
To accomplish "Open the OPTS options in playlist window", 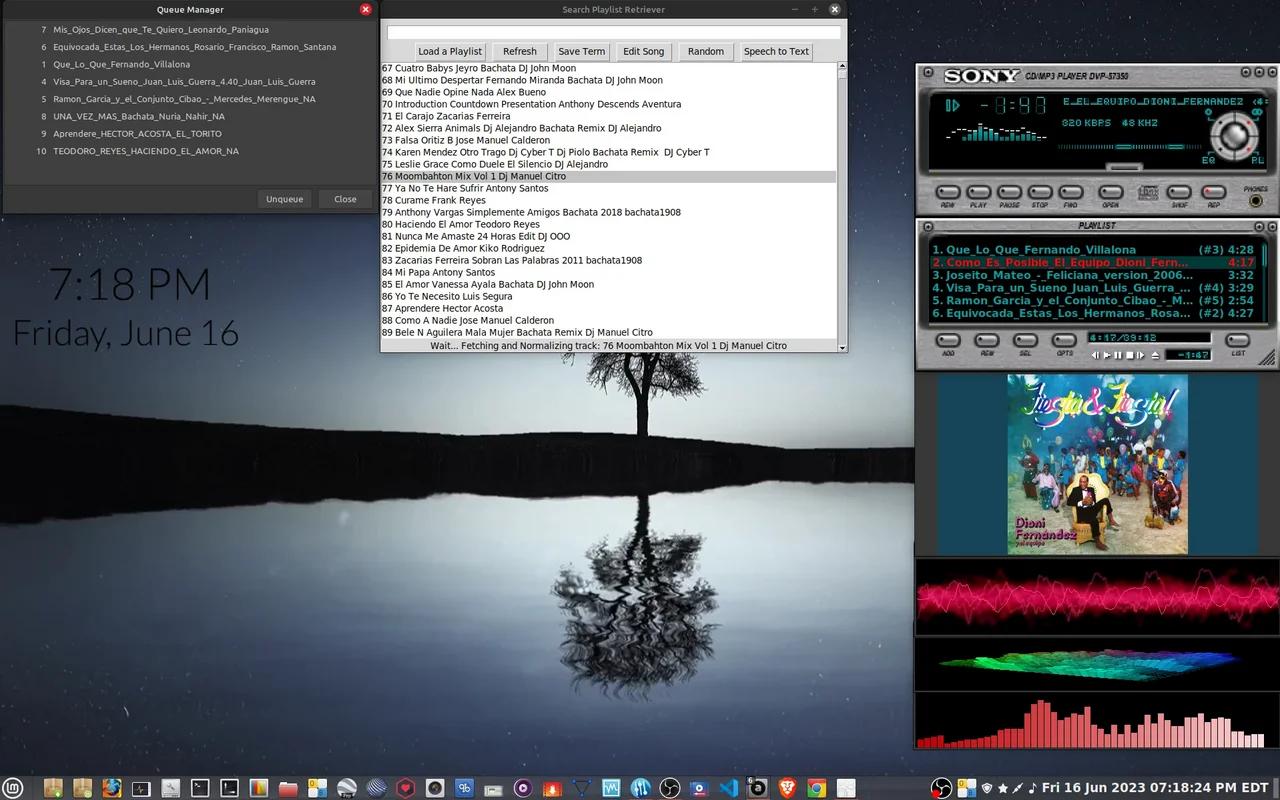I will tap(1064, 341).
